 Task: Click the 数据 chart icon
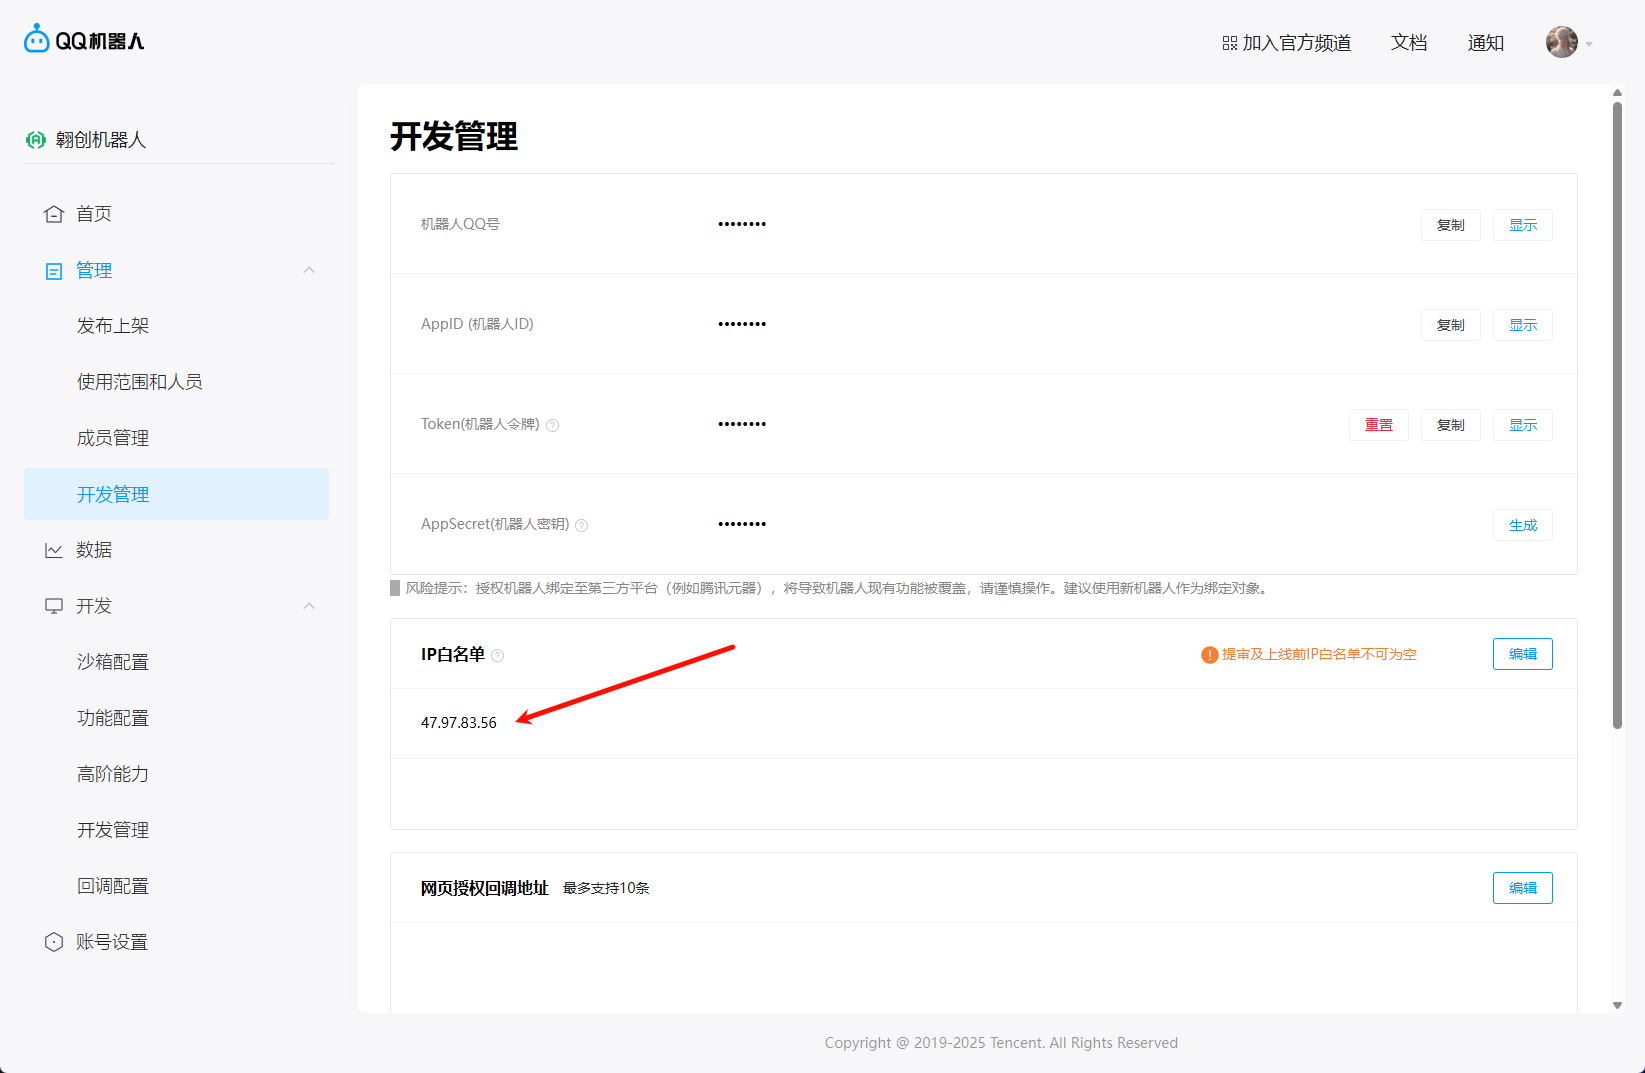(x=54, y=550)
